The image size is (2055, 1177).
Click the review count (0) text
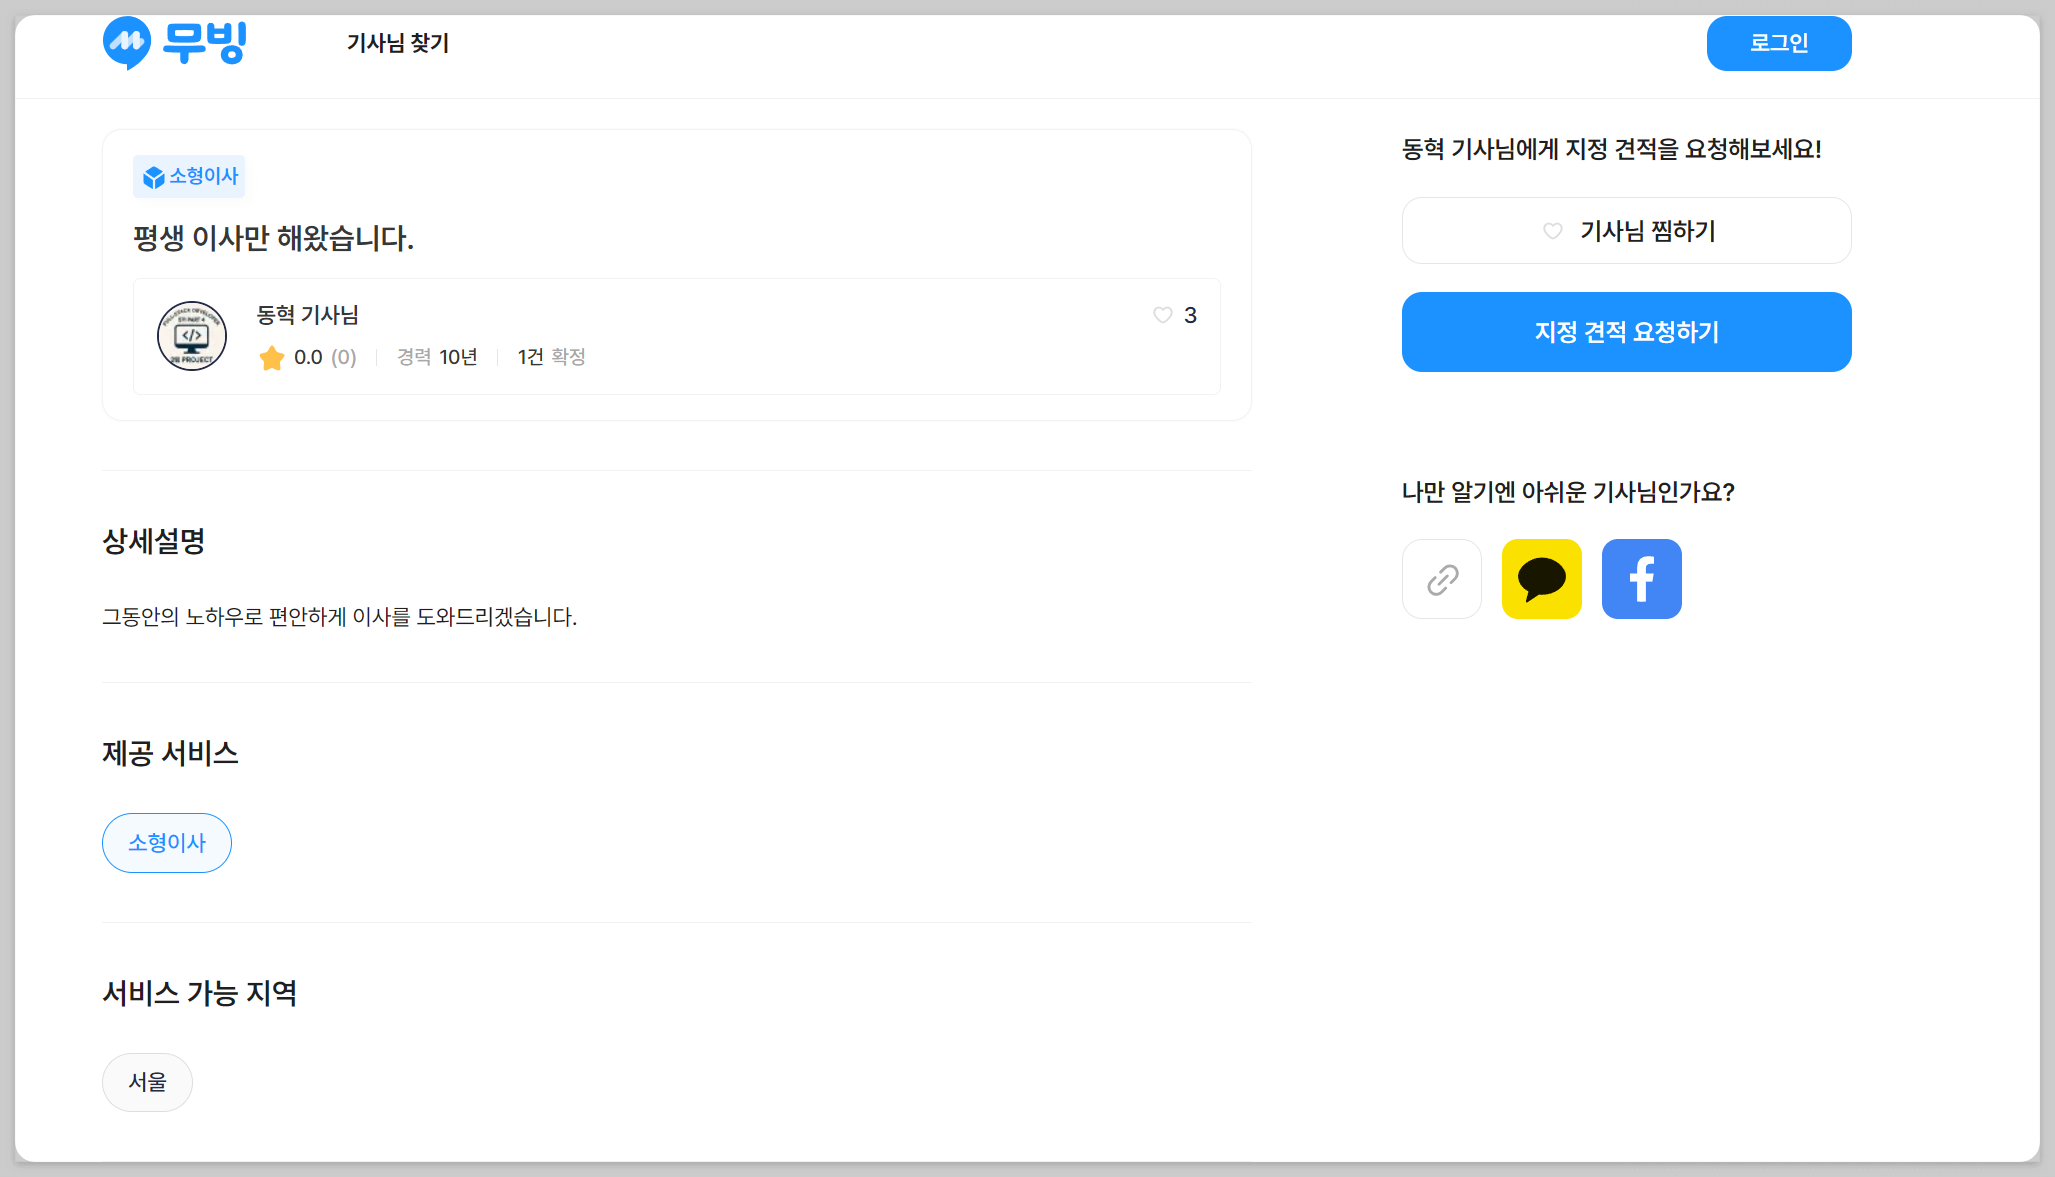pyautogui.click(x=344, y=357)
